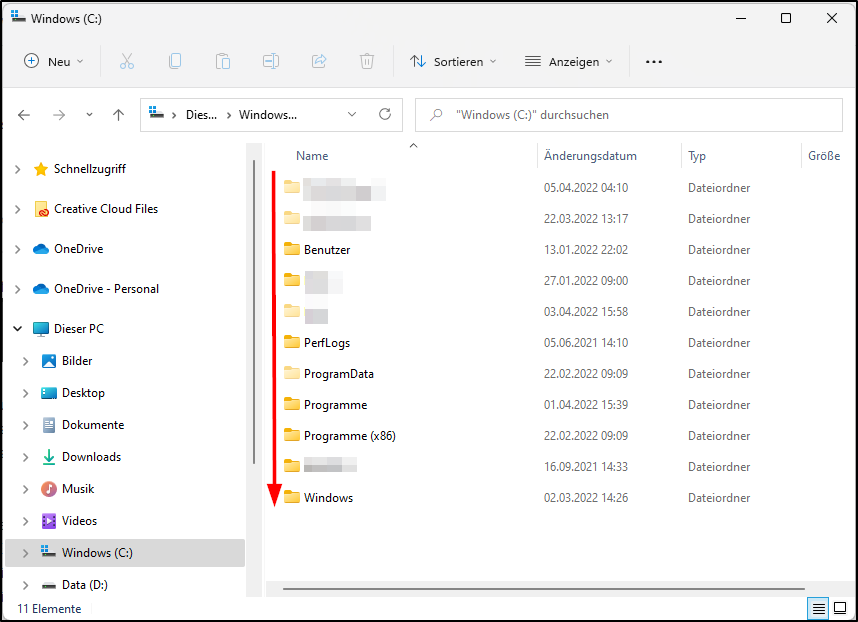Select the PerfLogs folder name
This screenshot has height=622, width=858.
(x=327, y=343)
